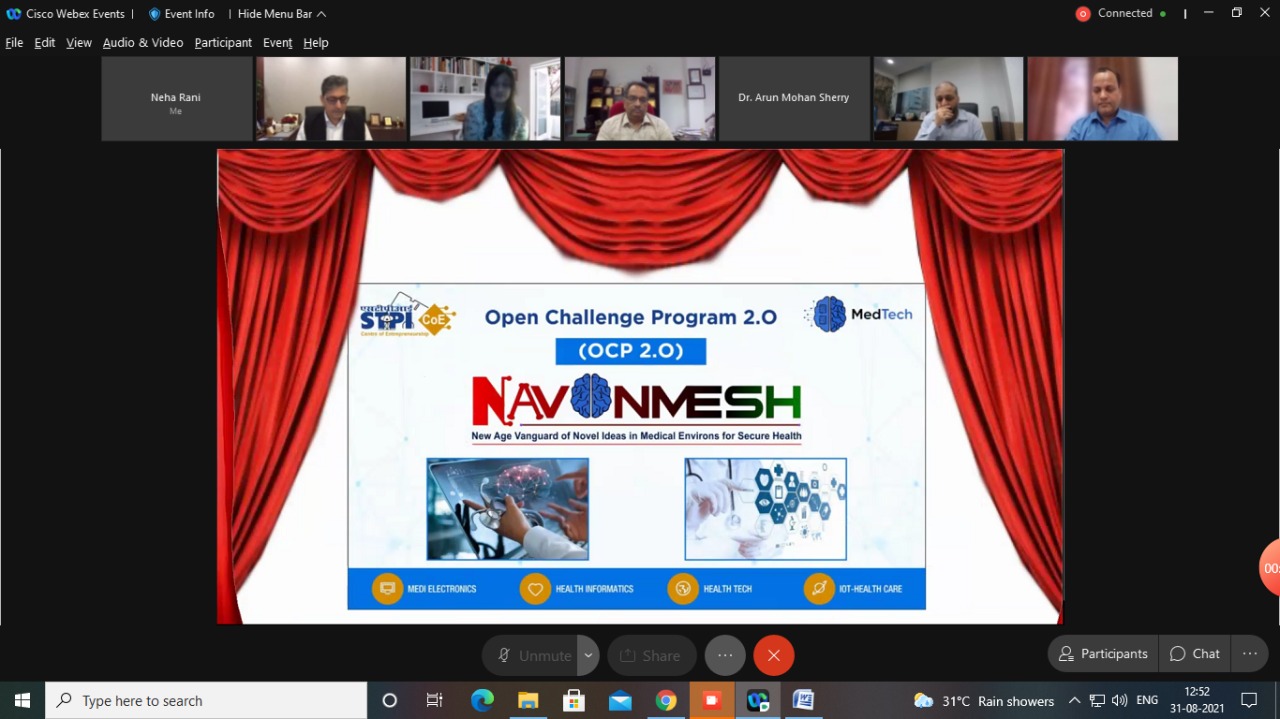The image size is (1280, 719).
Task: Select Dr. Arun Mohan Sherry video tile
Action: 794,98
